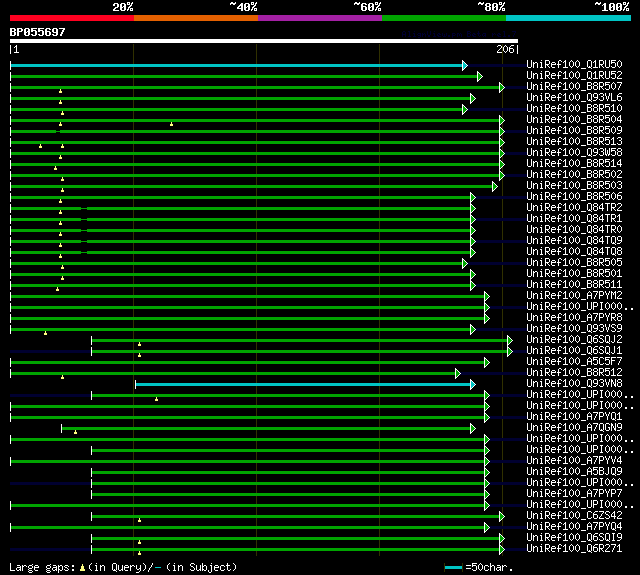
Task: Select the BP055697 query name
Action: click(x=38, y=32)
